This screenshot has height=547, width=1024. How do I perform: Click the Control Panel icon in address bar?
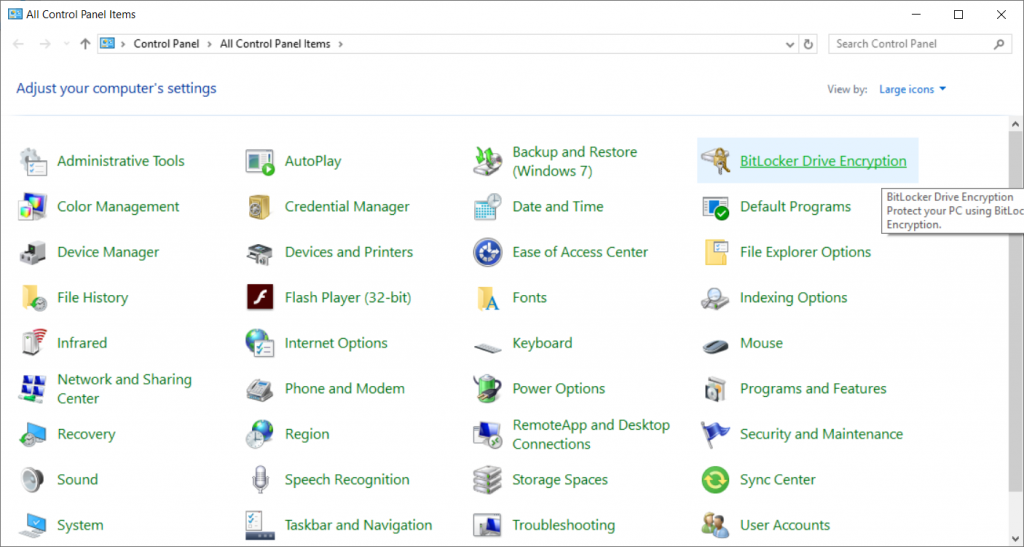pyautogui.click(x=107, y=44)
